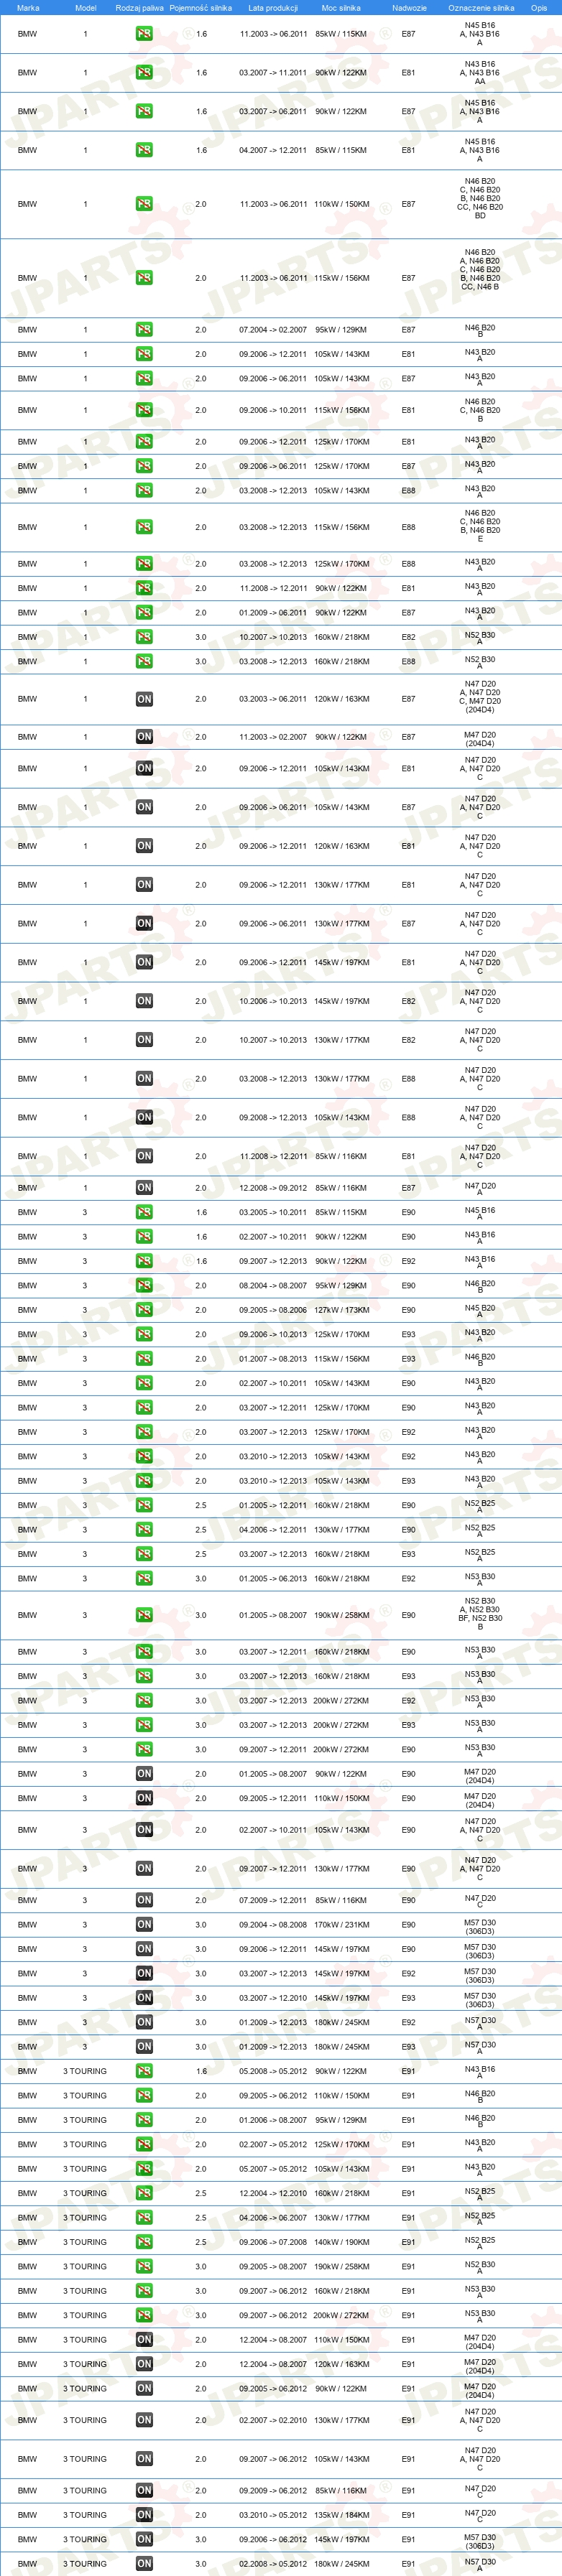The width and height of the screenshot is (562, 2576).
Task: Click the Lata produkcji column header
Action: click(x=273, y=8)
